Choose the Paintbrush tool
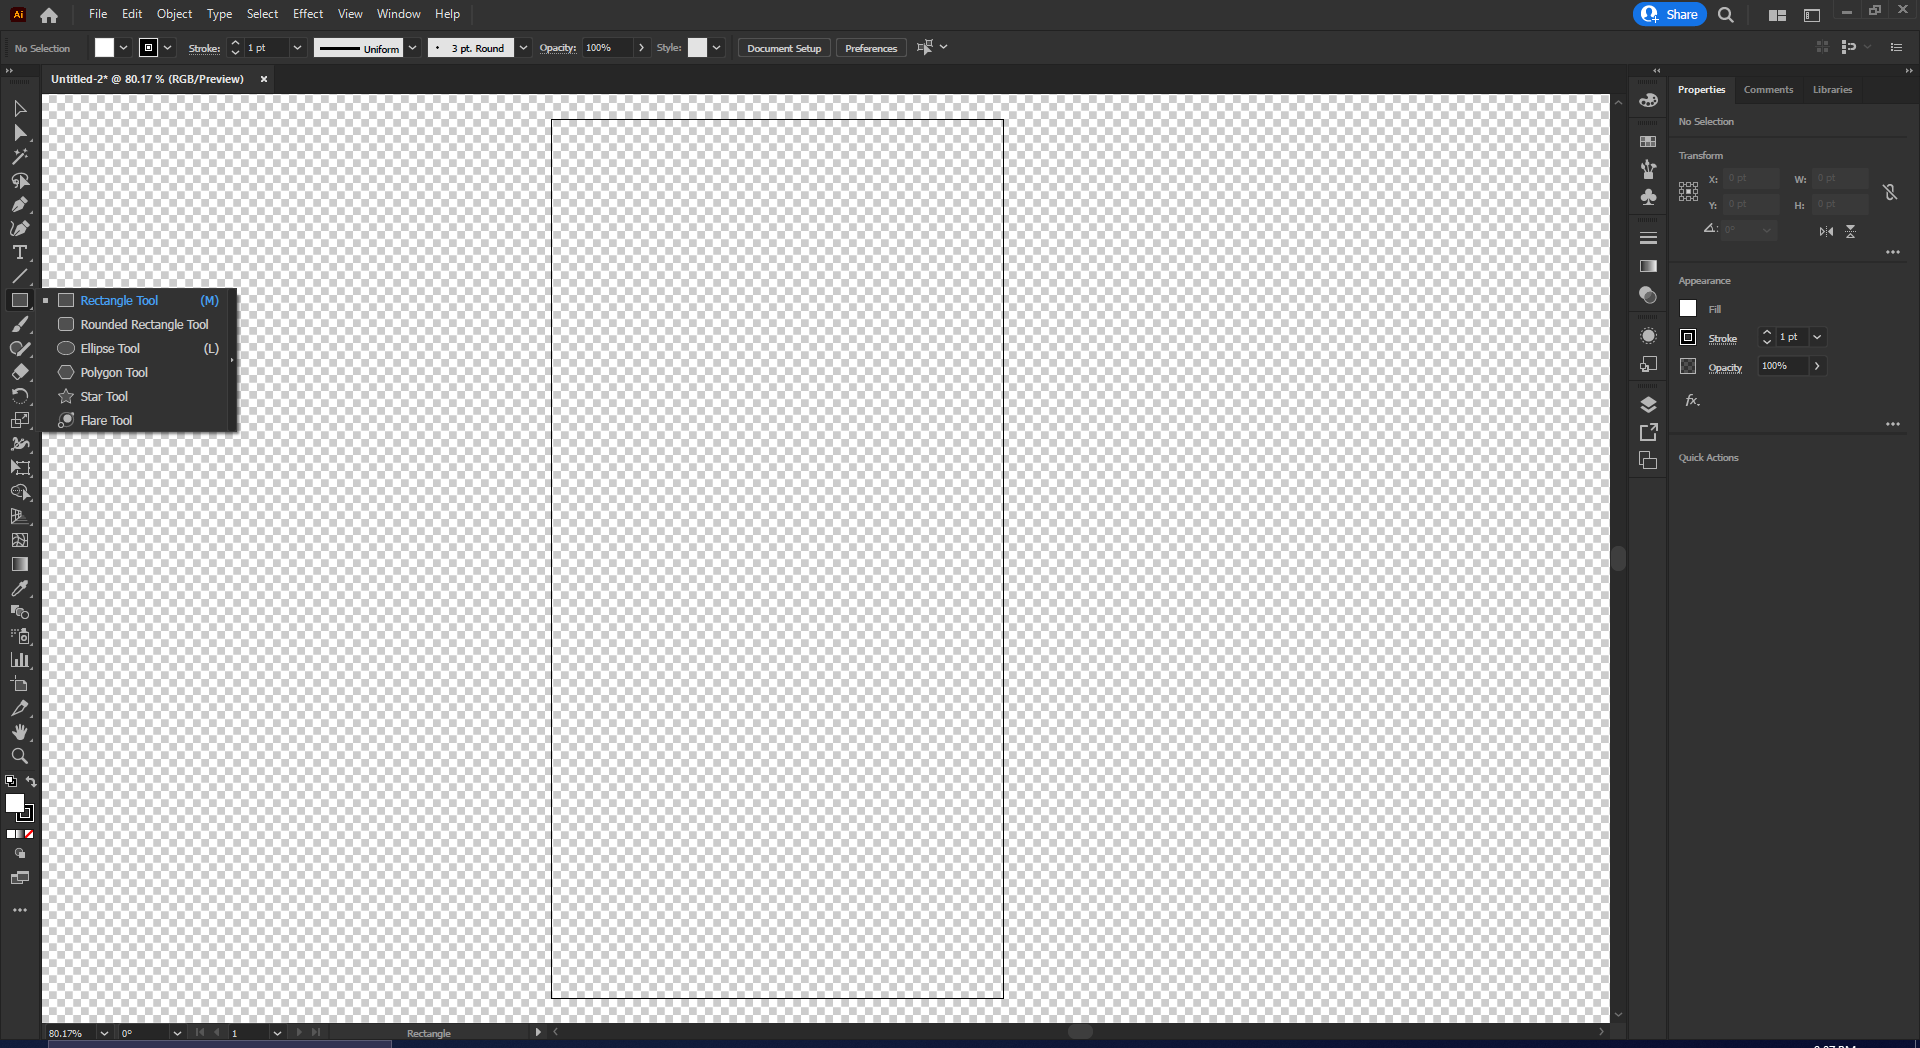The width and height of the screenshot is (1920, 1048). click(x=20, y=324)
